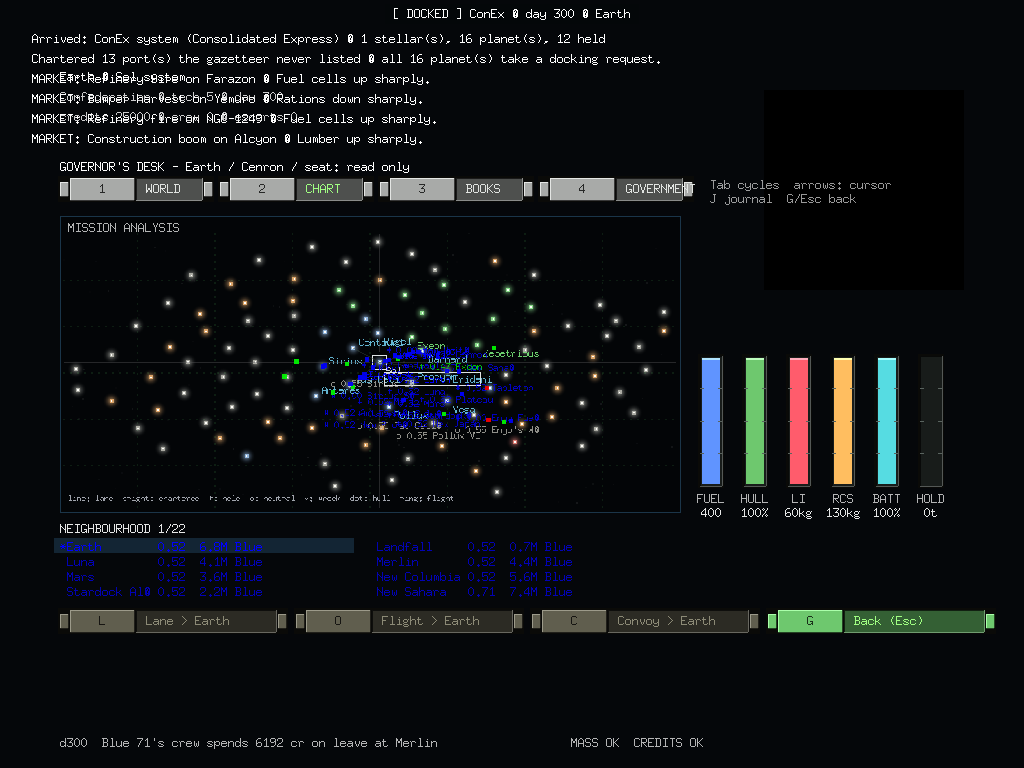Image resolution: width=1024 pixels, height=768 pixels.
Task: Click the 0t value under HOLD
Action: coord(930,513)
